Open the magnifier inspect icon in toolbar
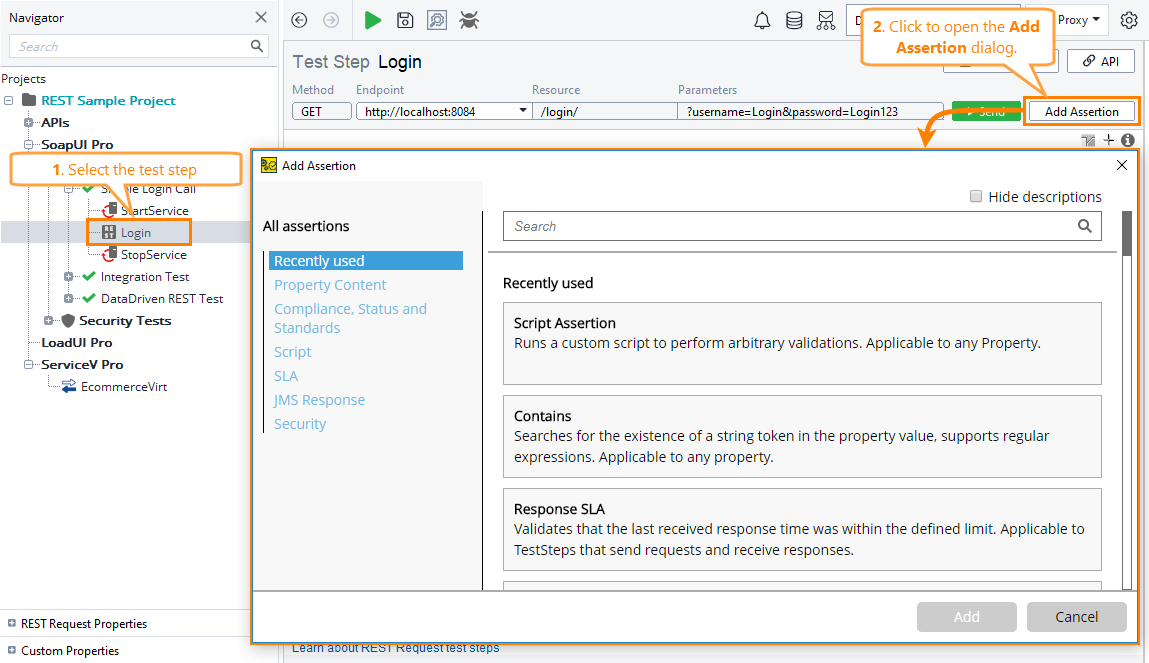The width and height of the screenshot is (1149, 663). click(437, 21)
